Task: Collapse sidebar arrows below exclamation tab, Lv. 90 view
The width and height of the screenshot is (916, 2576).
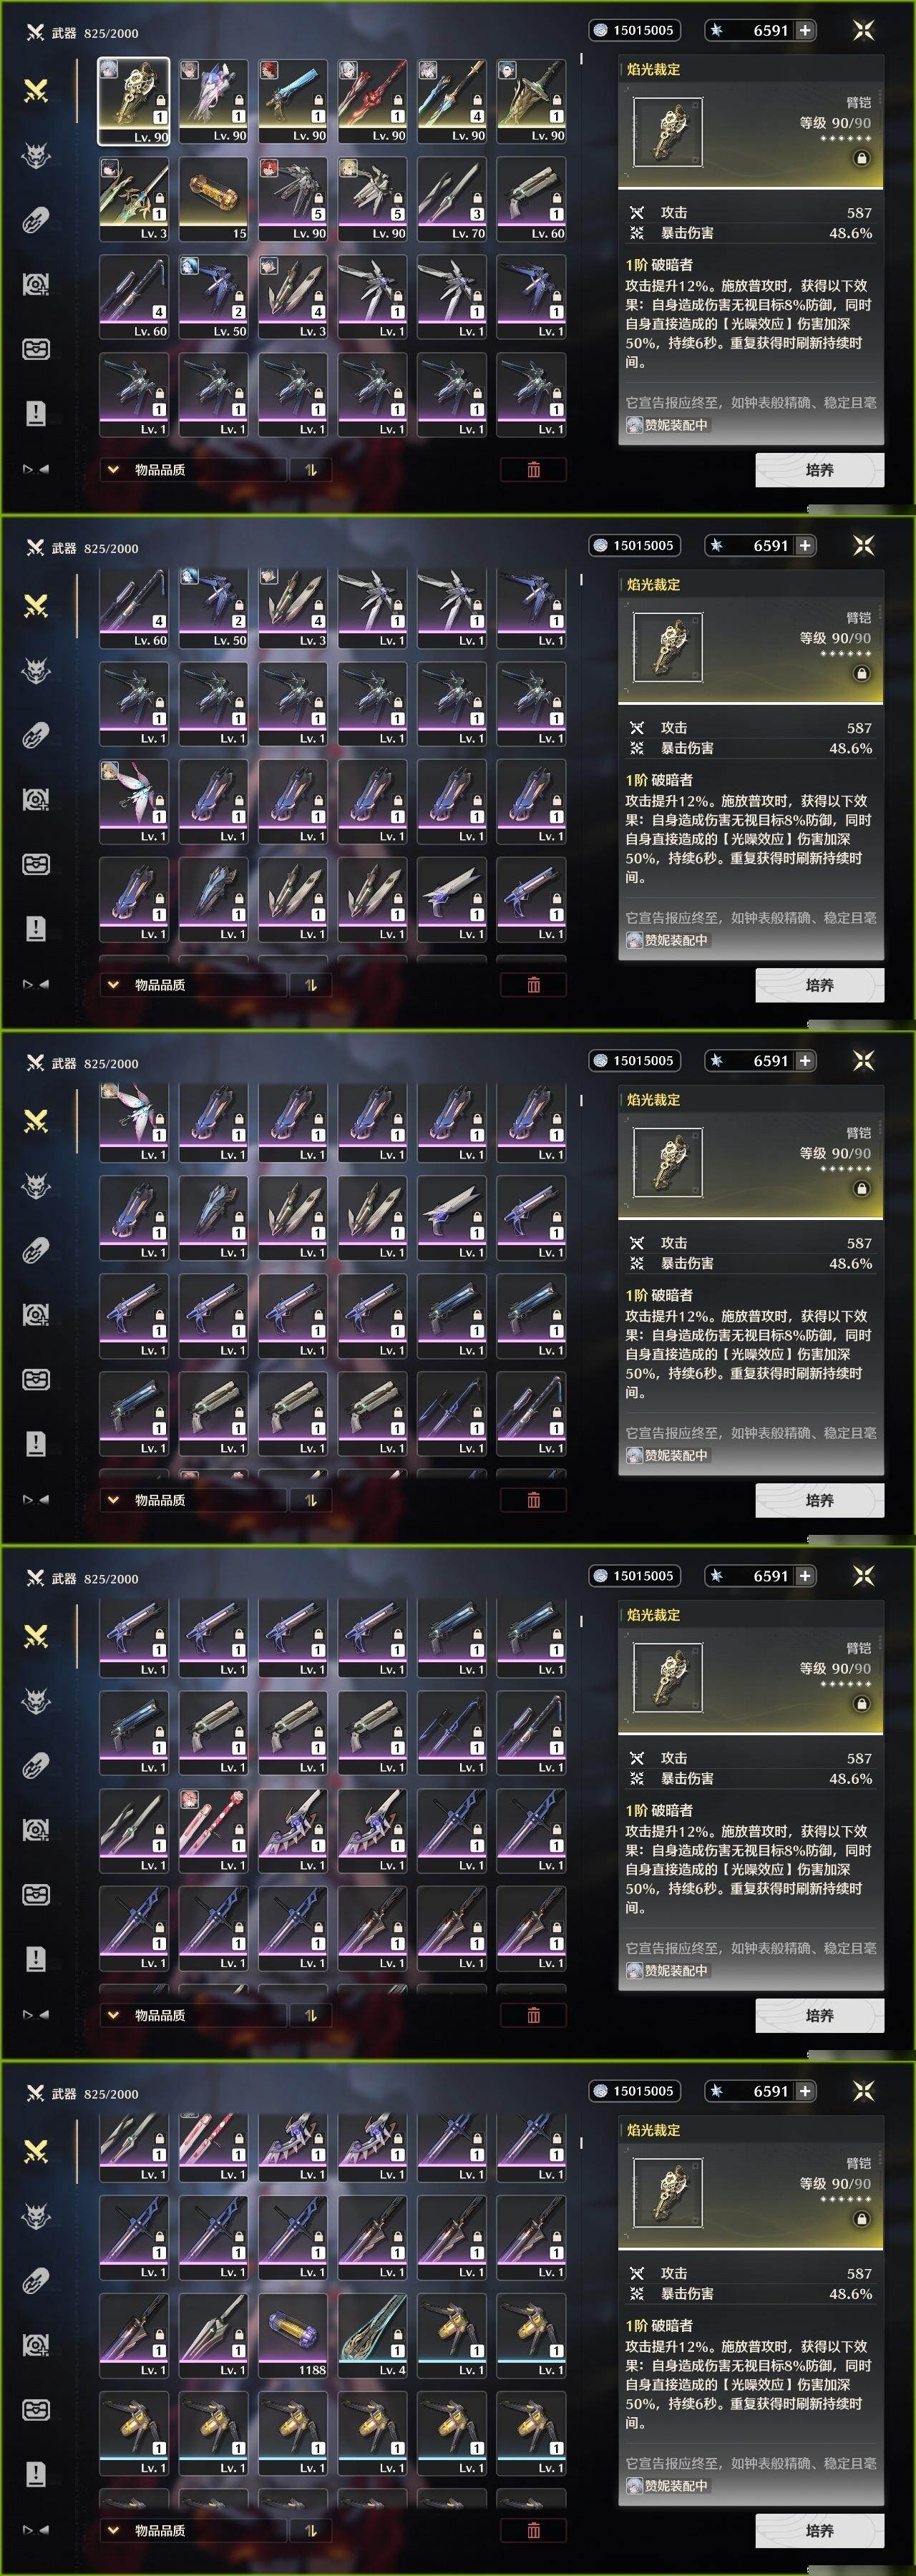Action: tap(36, 469)
